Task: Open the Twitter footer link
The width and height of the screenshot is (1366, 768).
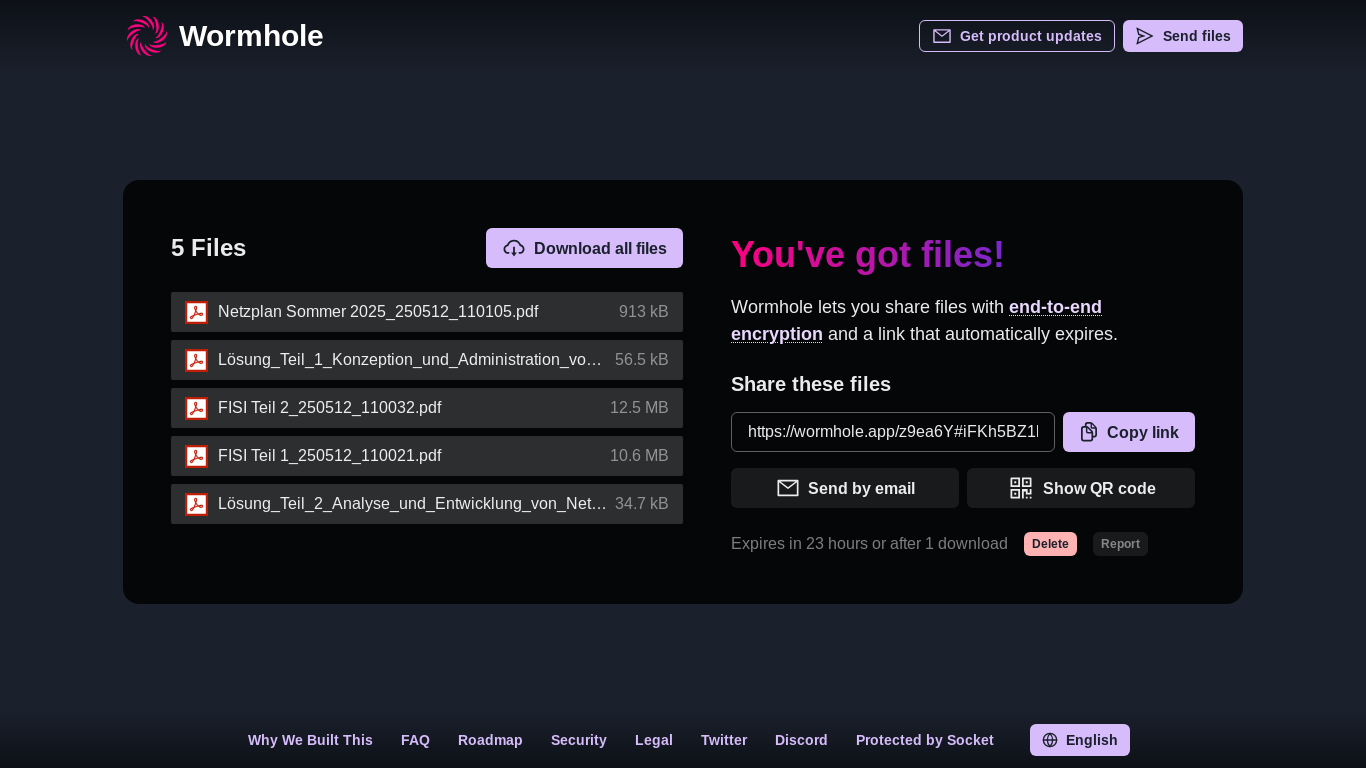Action: click(x=724, y=740)
